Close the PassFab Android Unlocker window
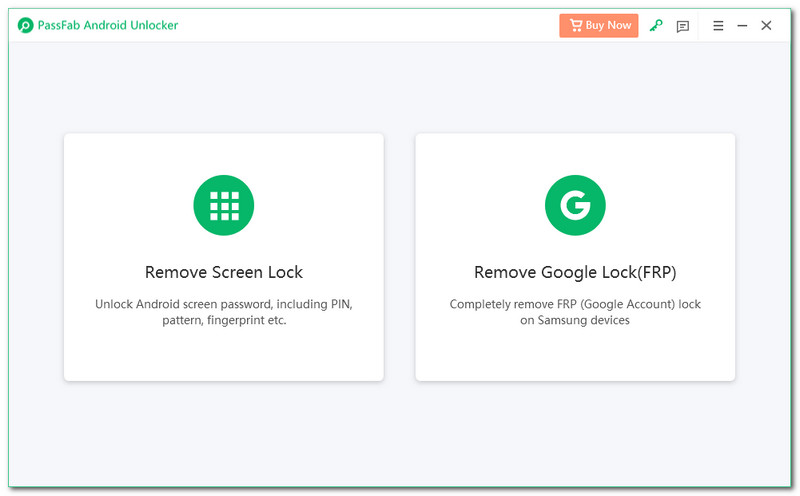The image size is (800, 496). [766, 26]
